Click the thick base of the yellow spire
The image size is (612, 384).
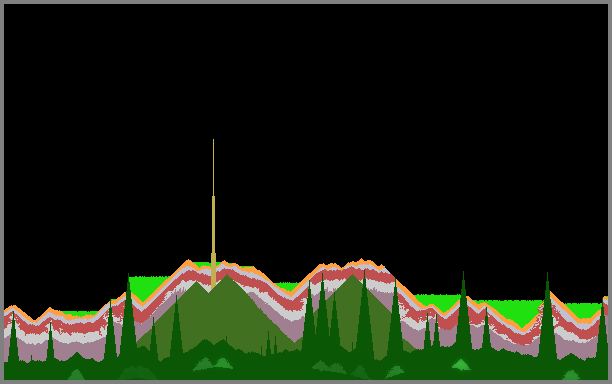click(213, 270)
